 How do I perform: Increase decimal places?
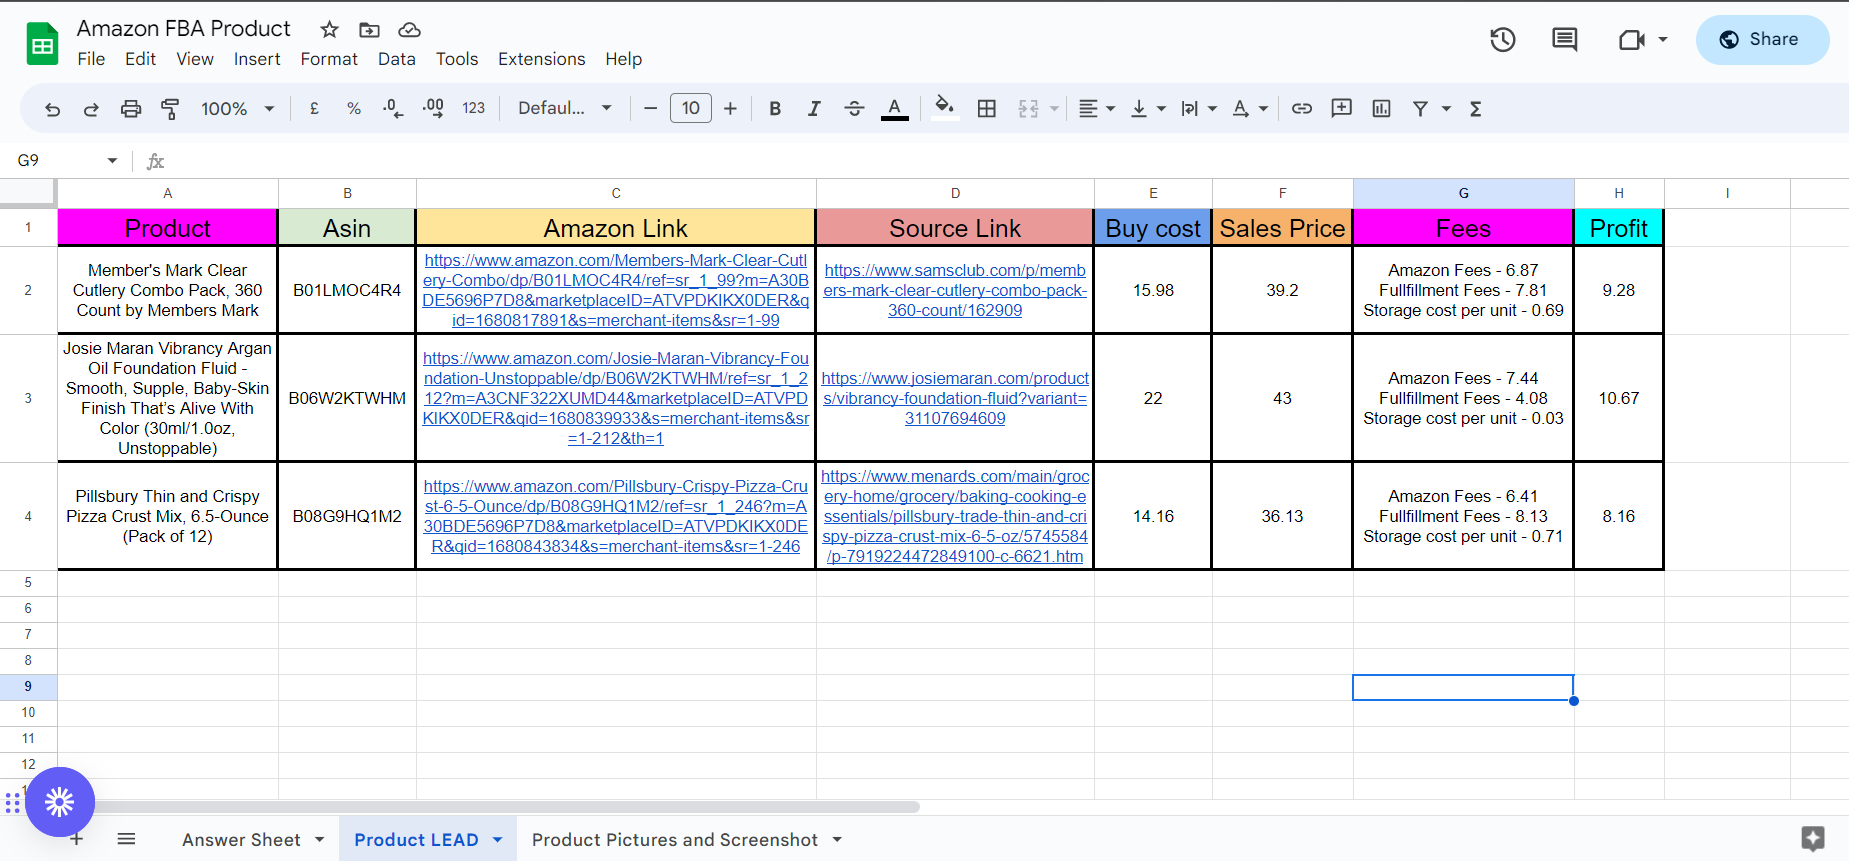(x=433, y=109)
